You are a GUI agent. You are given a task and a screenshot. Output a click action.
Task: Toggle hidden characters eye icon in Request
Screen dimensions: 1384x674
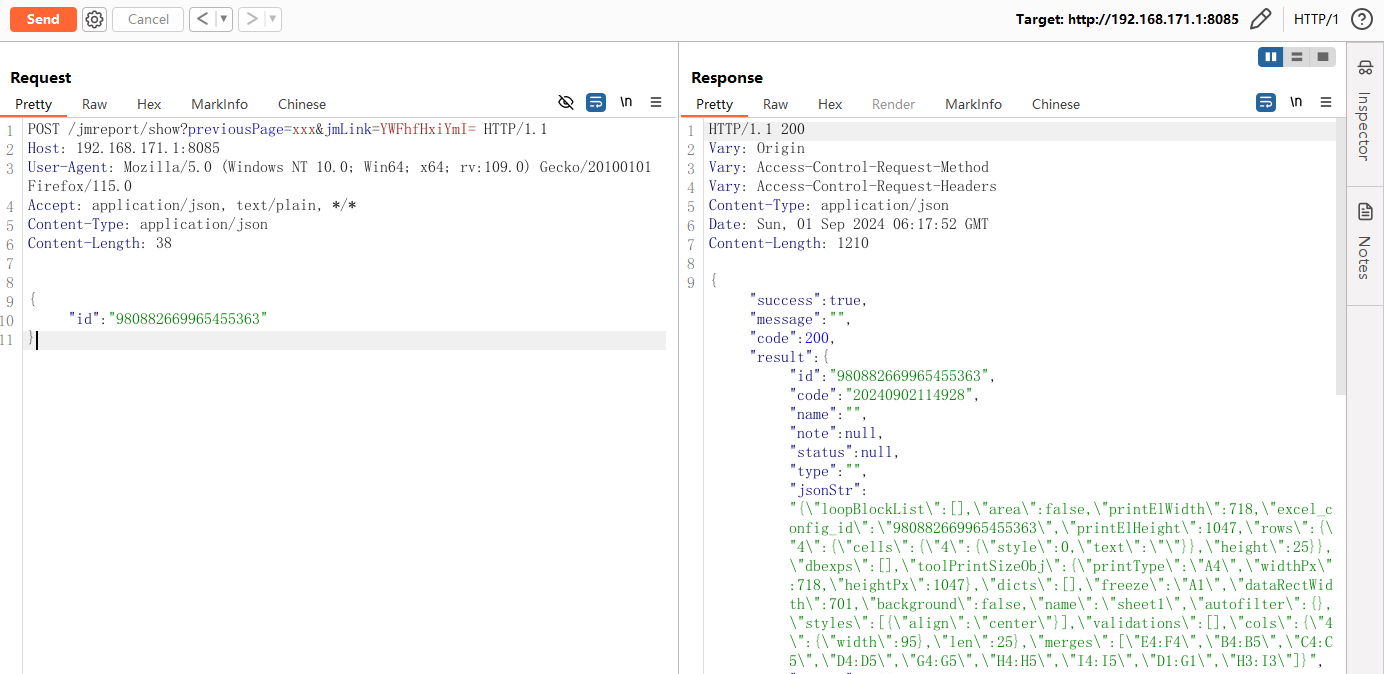click(566, 102)
